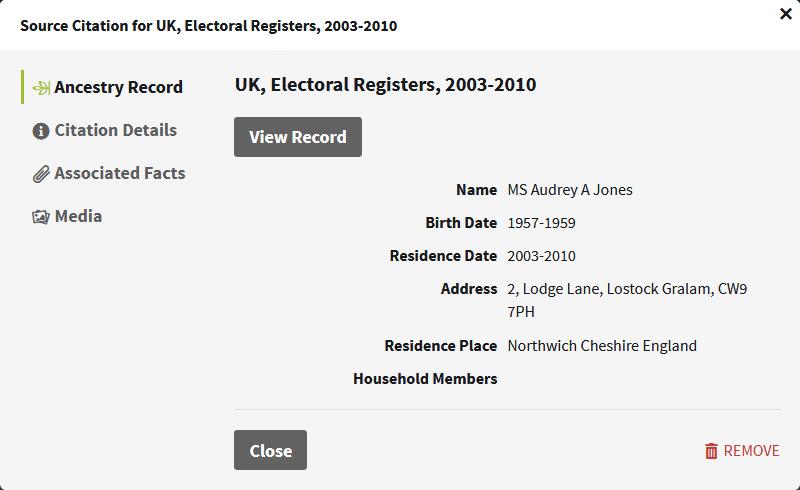Close the dialog with the X icon
This screenshot has width=800, height=490.
tap(785, 14)
